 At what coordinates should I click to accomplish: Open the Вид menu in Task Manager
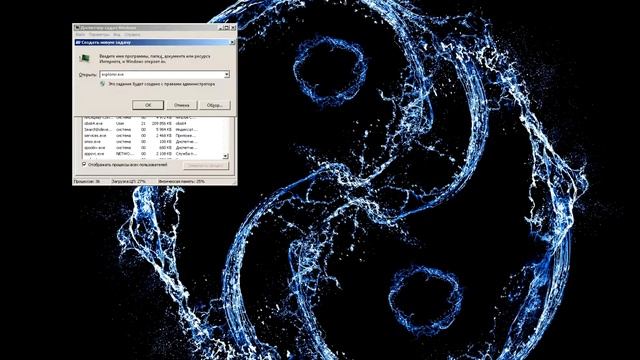click(117, 35)
